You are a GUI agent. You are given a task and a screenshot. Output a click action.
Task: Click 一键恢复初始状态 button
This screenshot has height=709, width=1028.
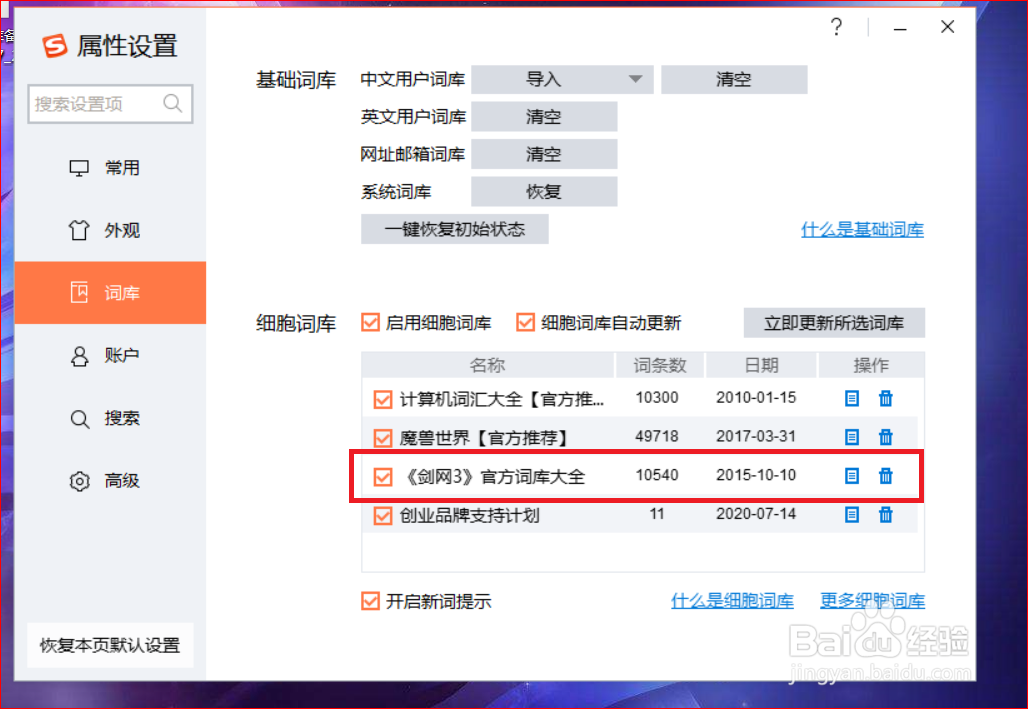click(x=454, y=230)
